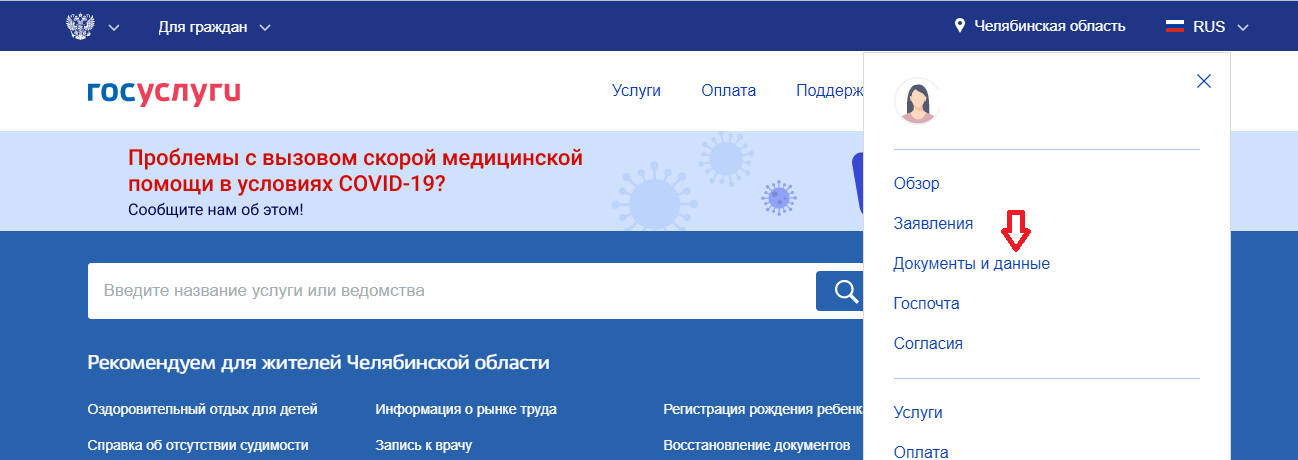This screenshot has height=460, width=1298.
Task: Change region «Челябинская область»
Action: pyautogui.click(x=1050, y=27)
